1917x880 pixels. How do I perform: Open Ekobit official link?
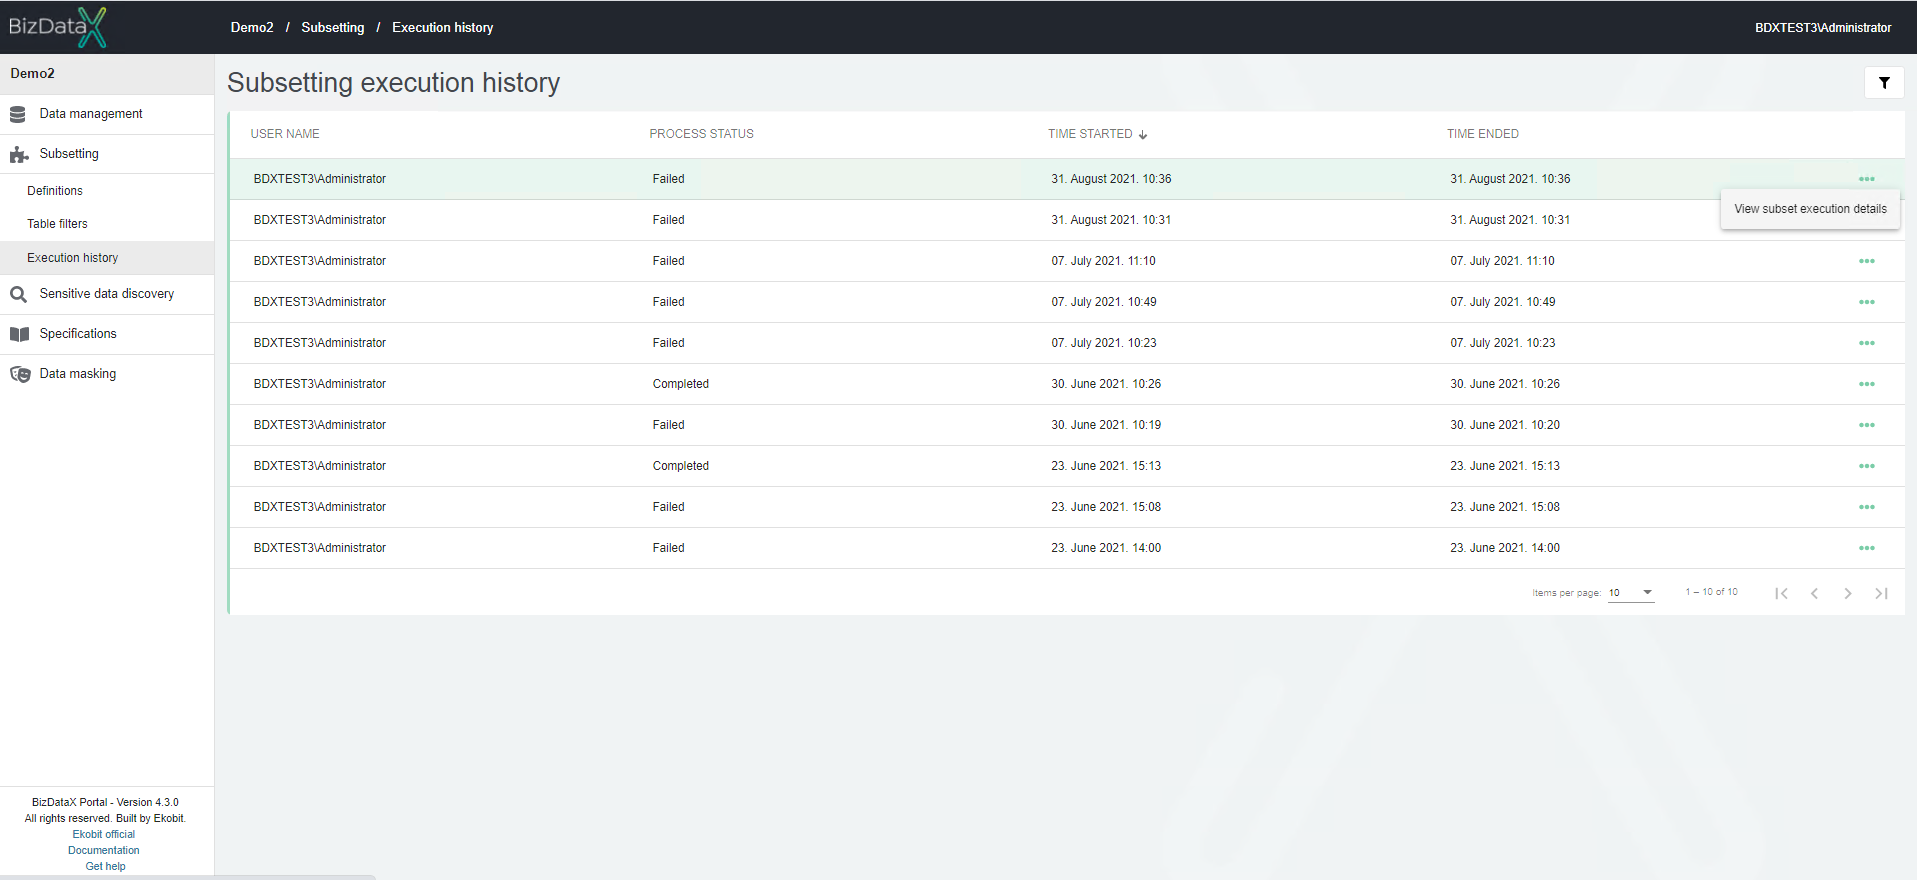pos(104,834)
